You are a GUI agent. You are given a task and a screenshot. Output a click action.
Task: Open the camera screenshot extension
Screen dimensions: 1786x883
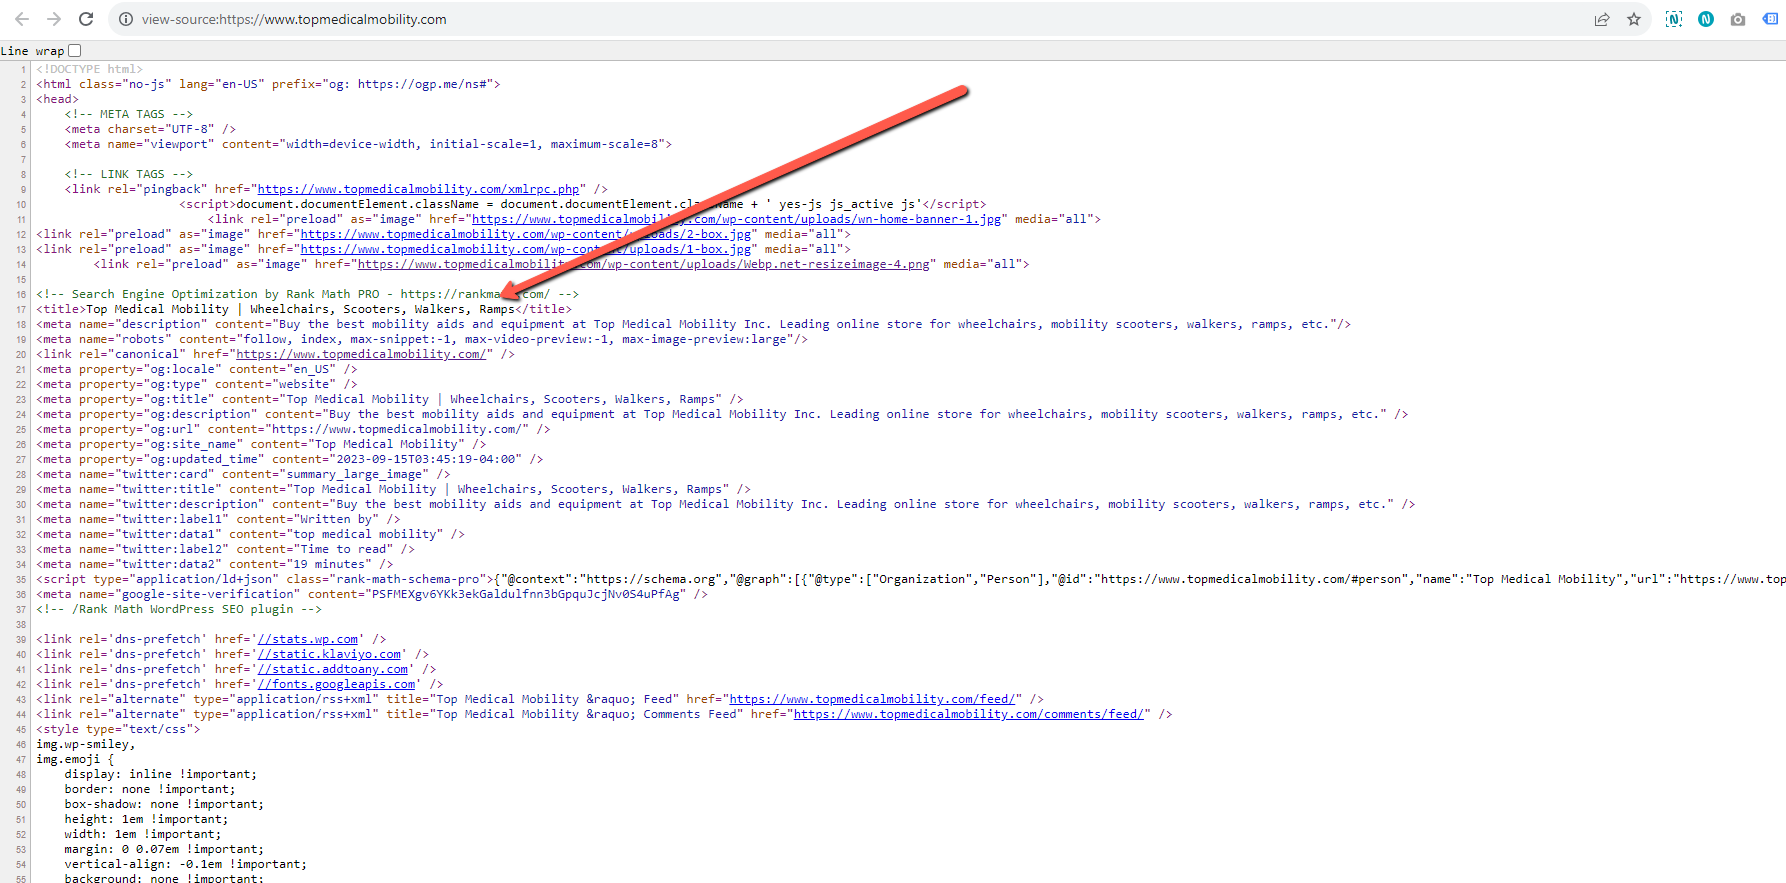[1738, 19]
